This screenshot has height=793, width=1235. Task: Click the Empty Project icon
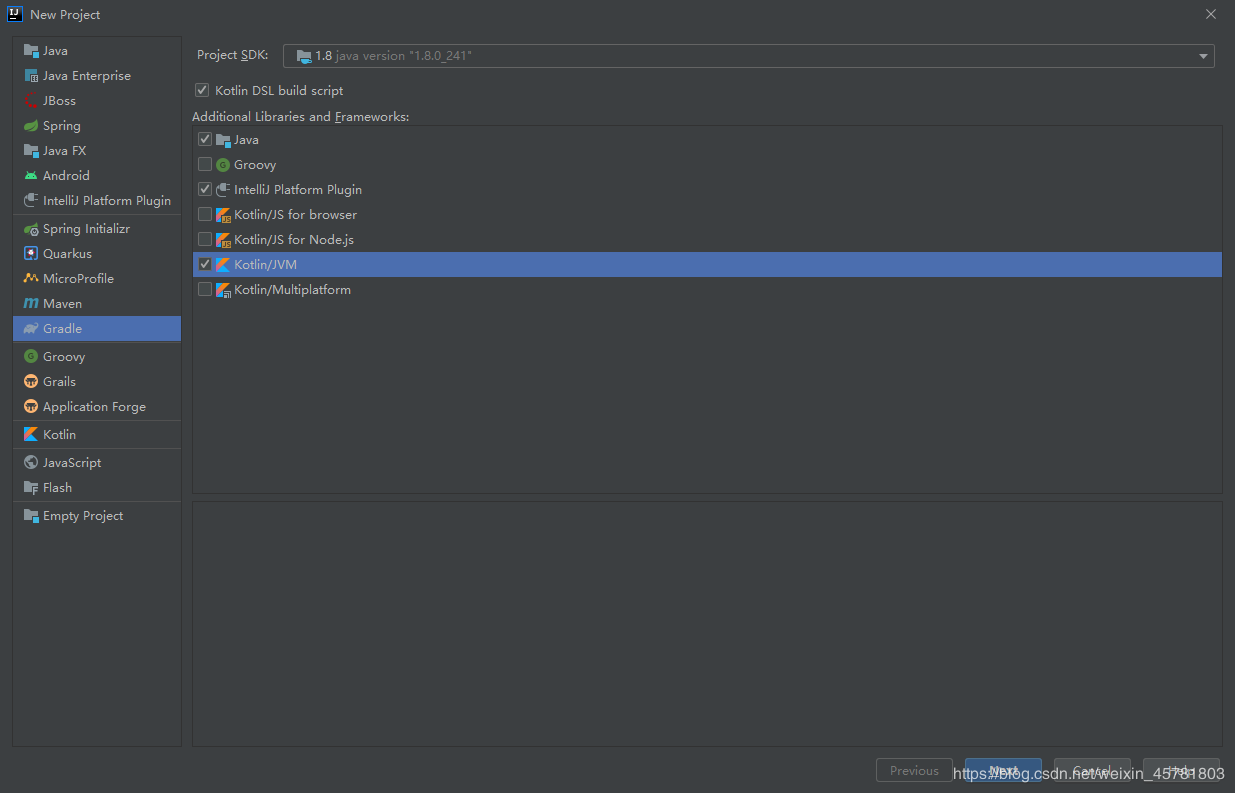pos(31,515)
